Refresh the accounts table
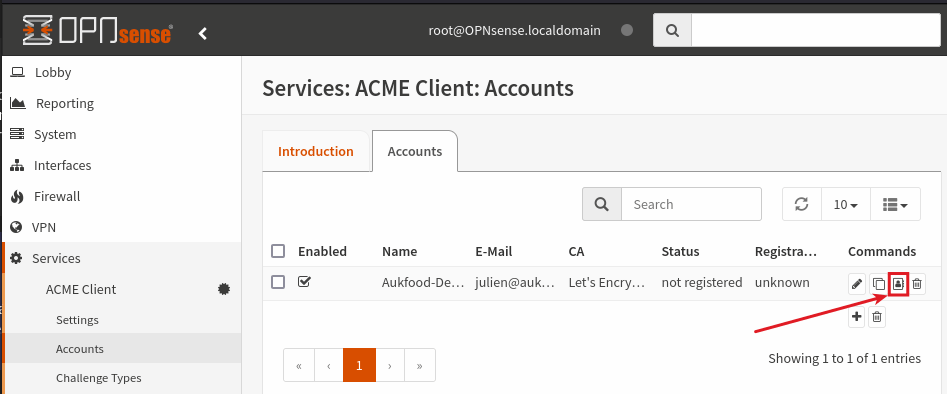Image resolution: width=947 pixels, height=394 pixels. coord(801,204)
